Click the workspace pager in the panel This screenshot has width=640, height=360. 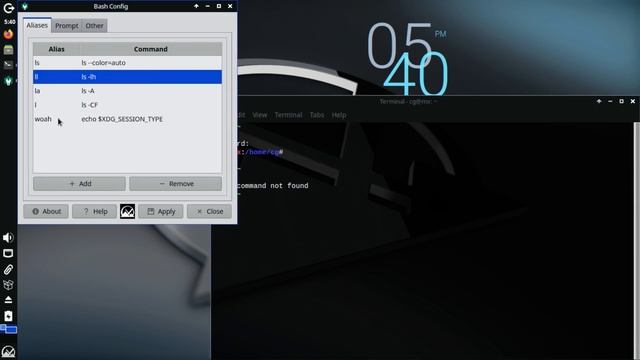click(9, 329)
